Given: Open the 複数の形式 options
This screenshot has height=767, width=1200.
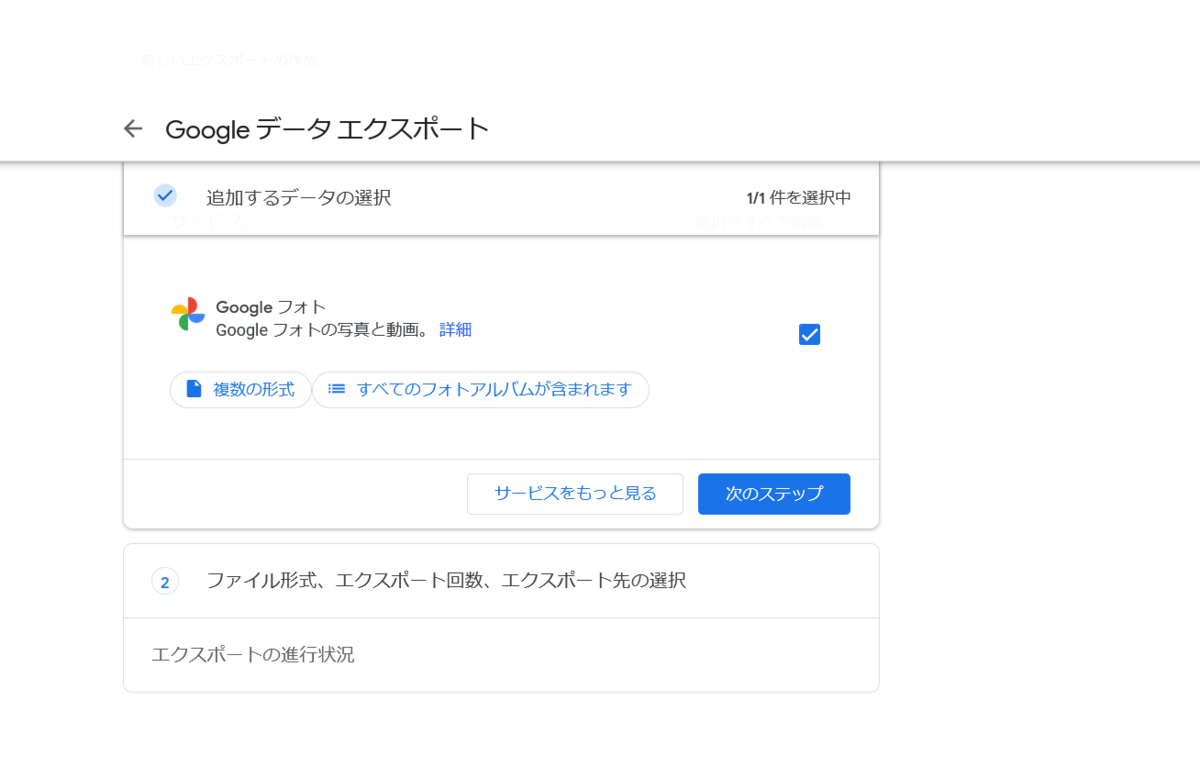Looking at the screenshot, I should pos(240,390).
